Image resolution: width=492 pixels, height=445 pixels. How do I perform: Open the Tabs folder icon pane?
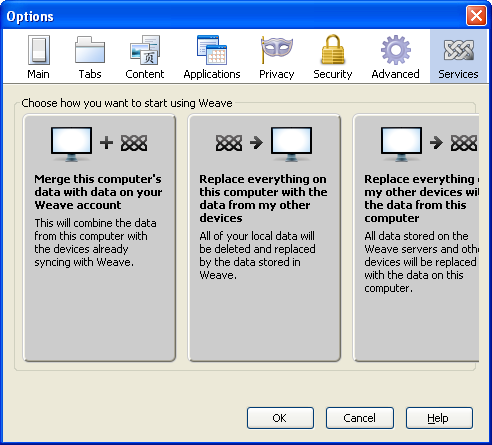90,50
